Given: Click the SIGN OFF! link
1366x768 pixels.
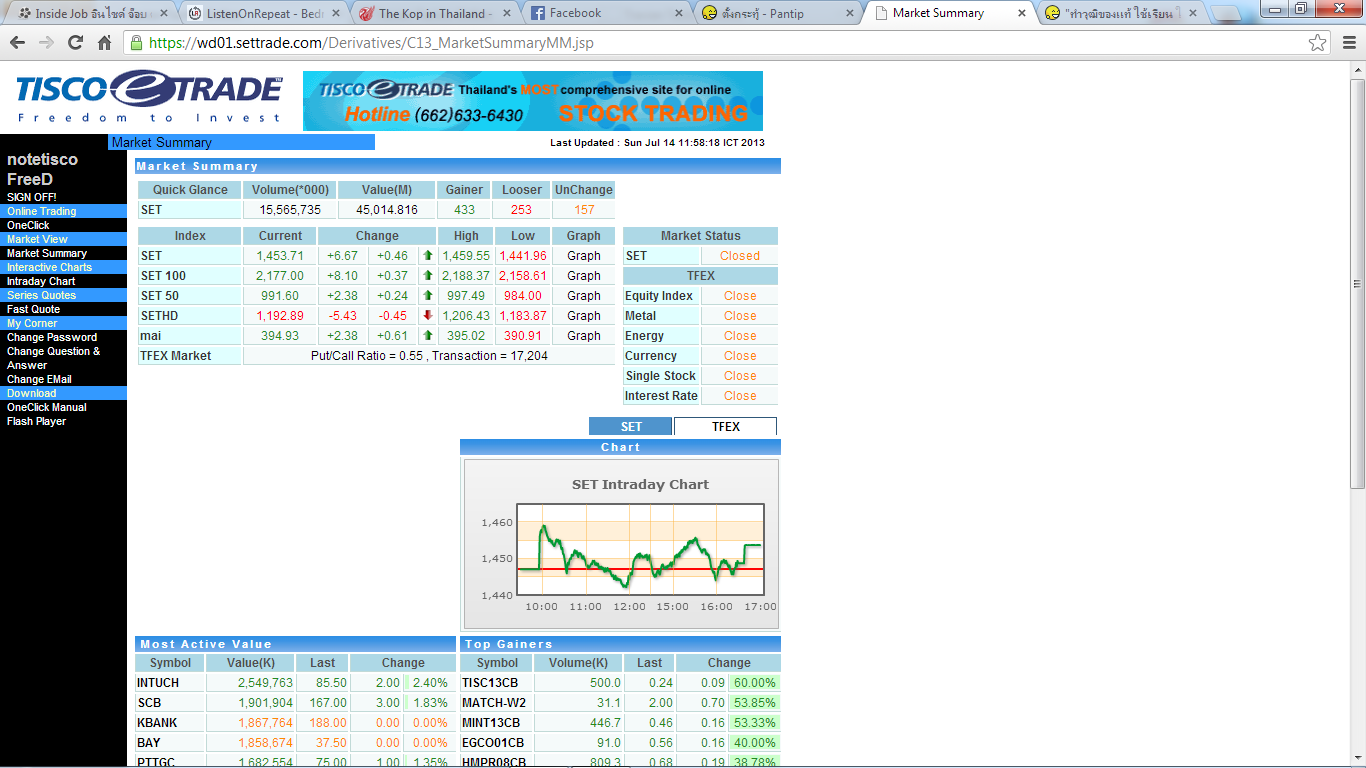Looking at the screenshot, I should point(32,197).
